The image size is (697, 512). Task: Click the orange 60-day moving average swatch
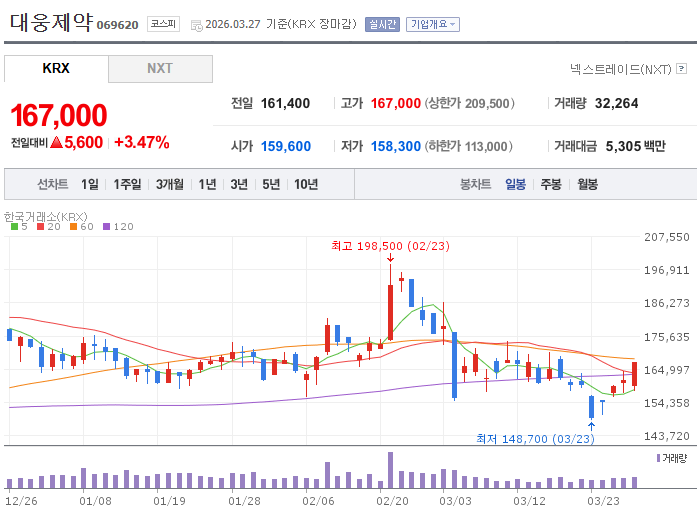74,227
